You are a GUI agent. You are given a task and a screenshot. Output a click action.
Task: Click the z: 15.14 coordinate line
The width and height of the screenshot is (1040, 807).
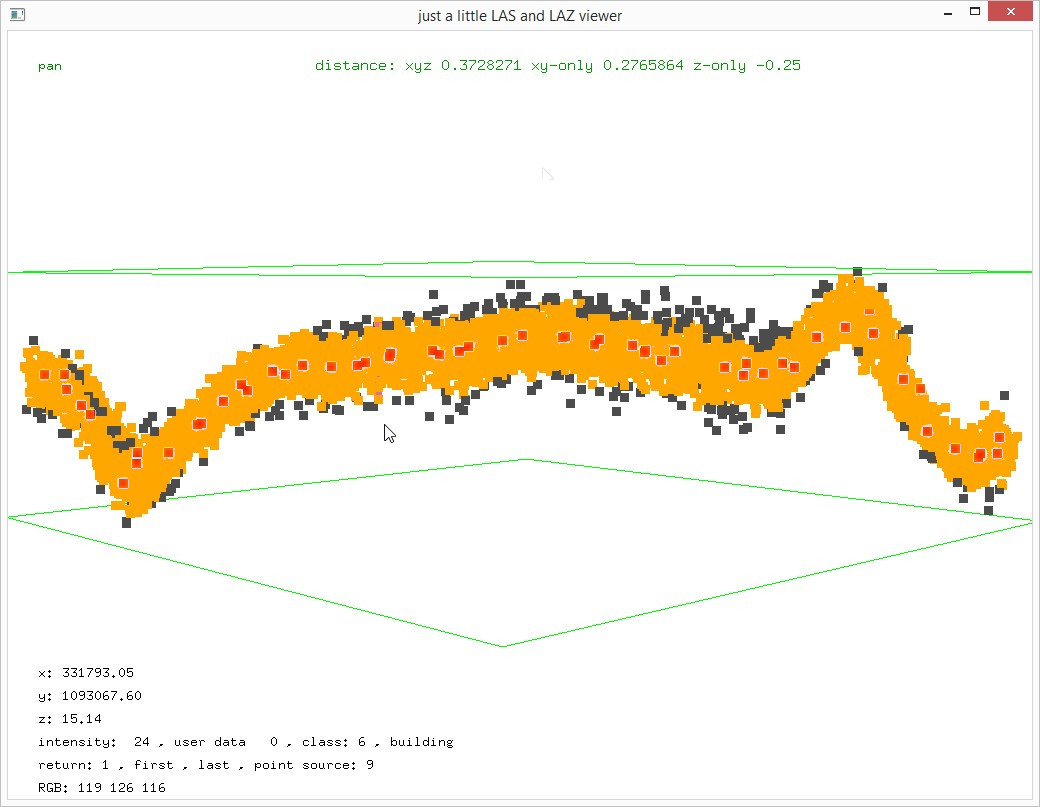click(x=70, y=719)
